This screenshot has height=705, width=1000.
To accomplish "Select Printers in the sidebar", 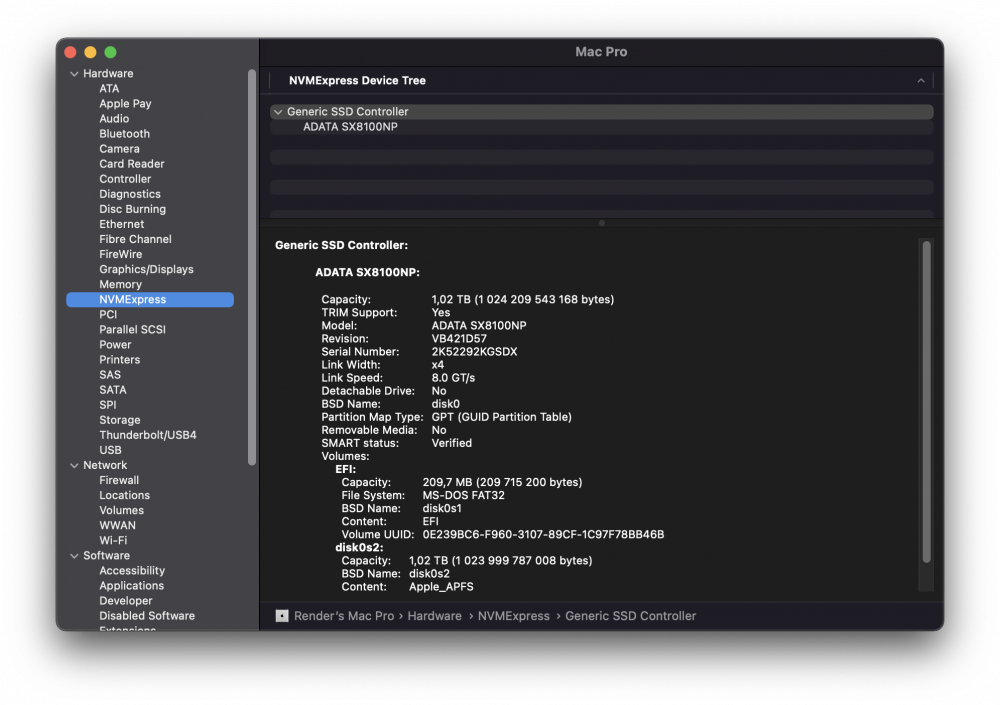I will pyautogui.click(x=119, y=360).
